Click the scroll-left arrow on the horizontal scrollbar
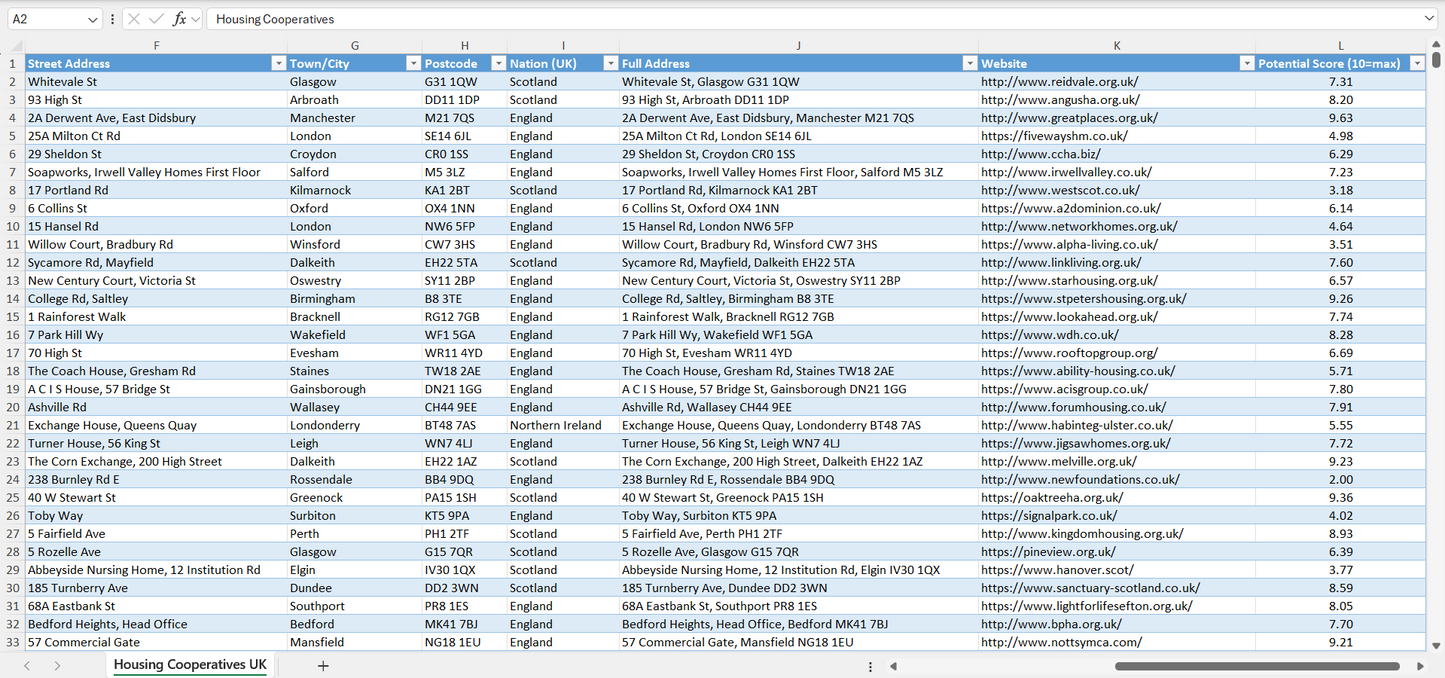1445x678 pixels. [894, 665]
